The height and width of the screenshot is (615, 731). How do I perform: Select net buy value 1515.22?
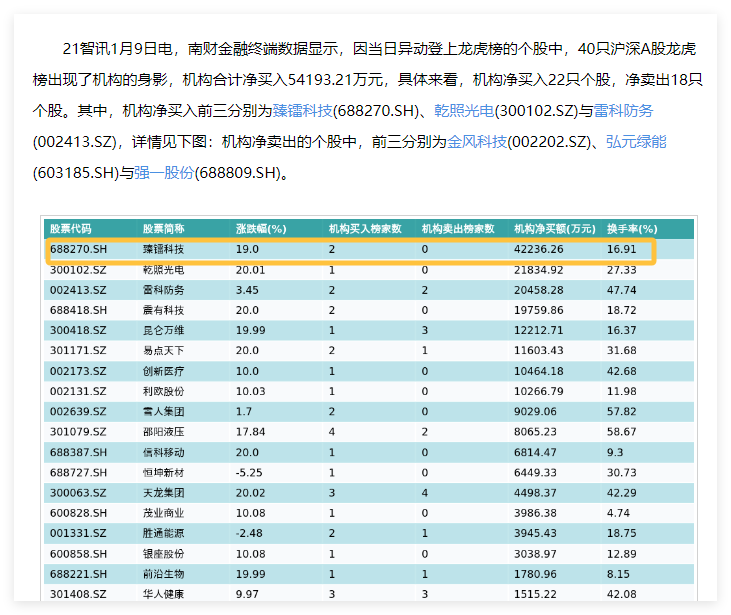click(x=535, y=594)
